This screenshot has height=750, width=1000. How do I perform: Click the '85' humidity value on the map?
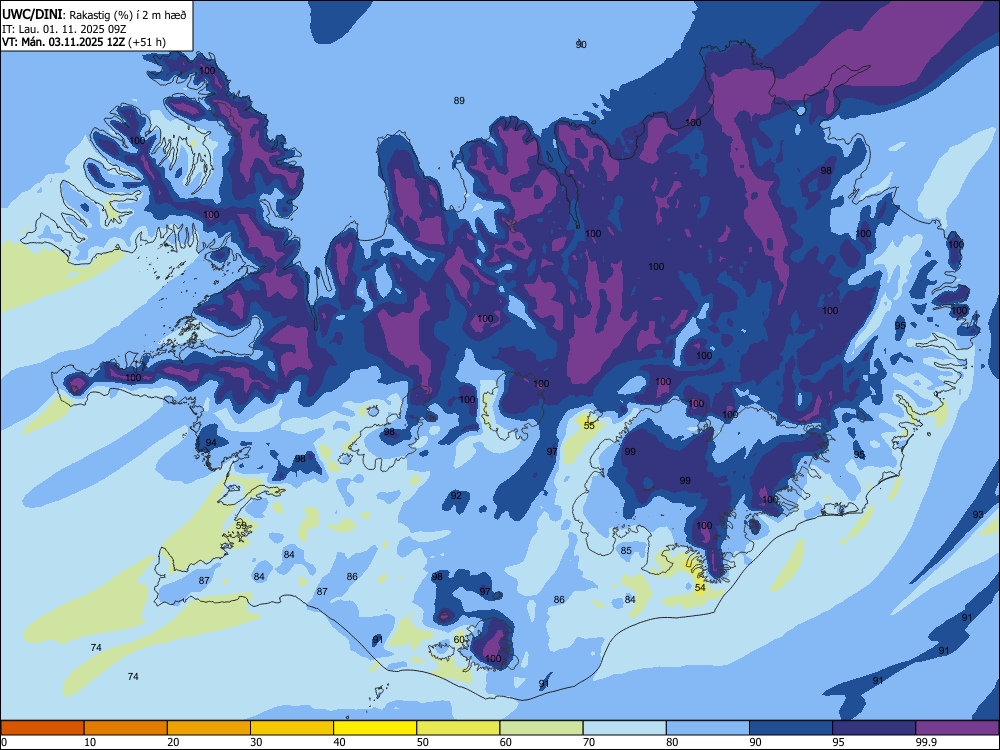click(626, 550)
